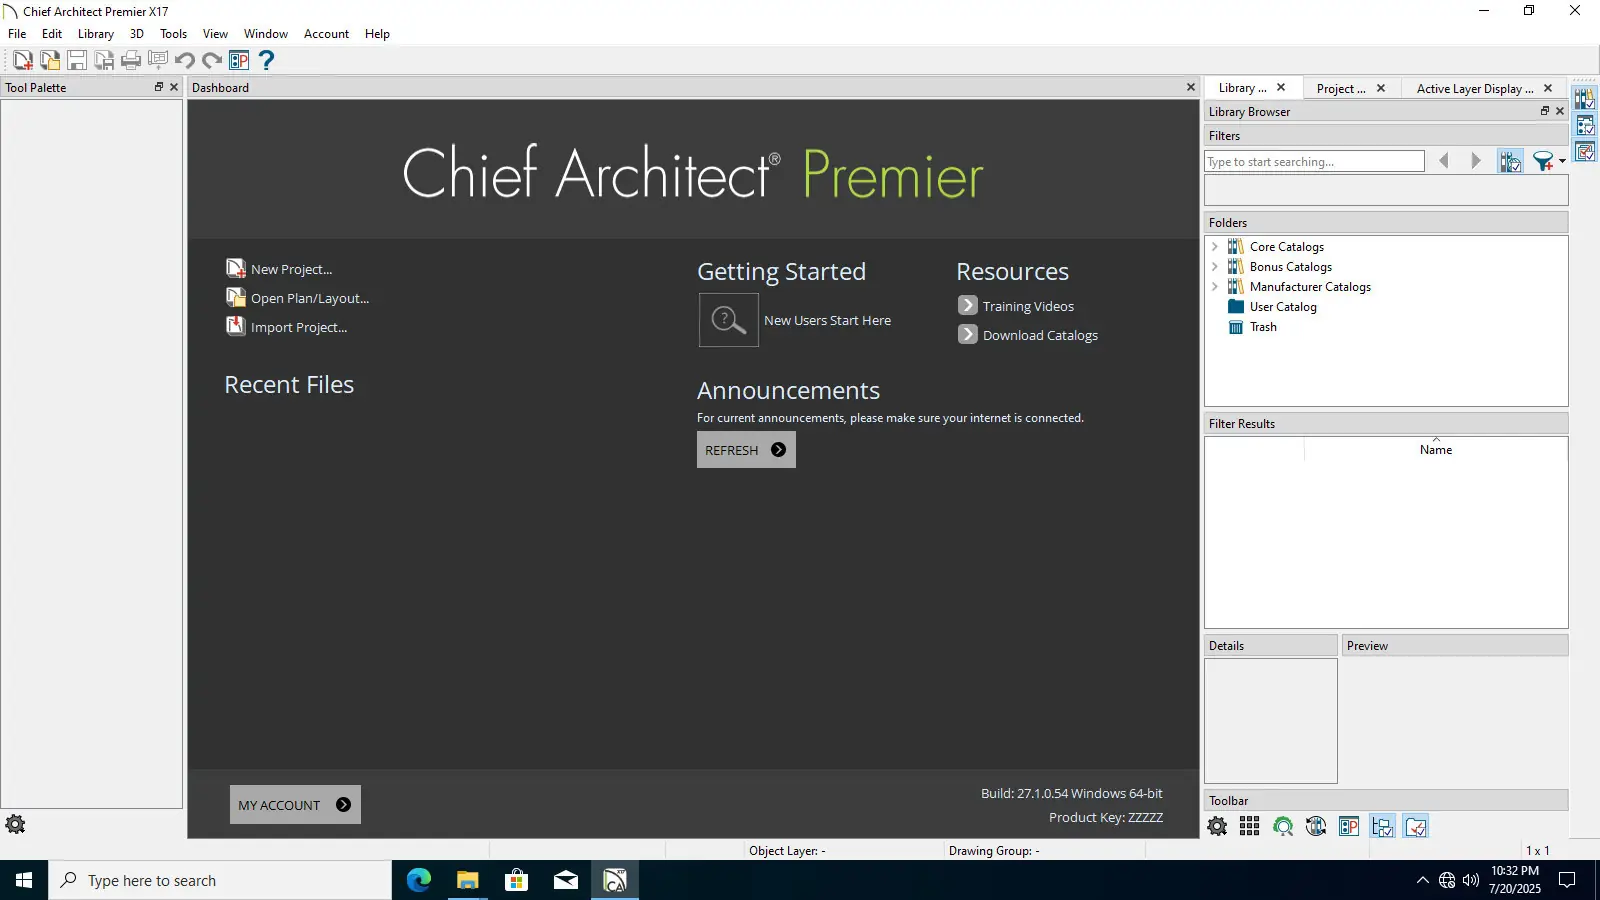1600x900 pixels.
Task: Toggle the folder tree view button
Action: pyautogui.click(x=1382, y=826)
